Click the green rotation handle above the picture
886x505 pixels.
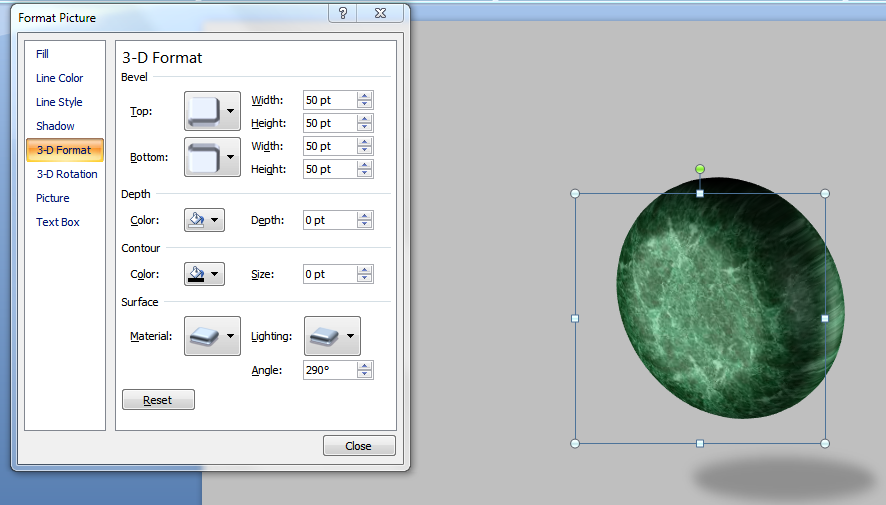pos(700,169)
